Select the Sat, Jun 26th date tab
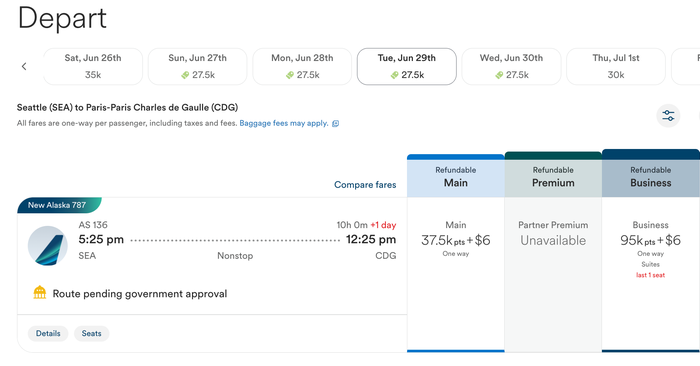 (x=93, y=67)
